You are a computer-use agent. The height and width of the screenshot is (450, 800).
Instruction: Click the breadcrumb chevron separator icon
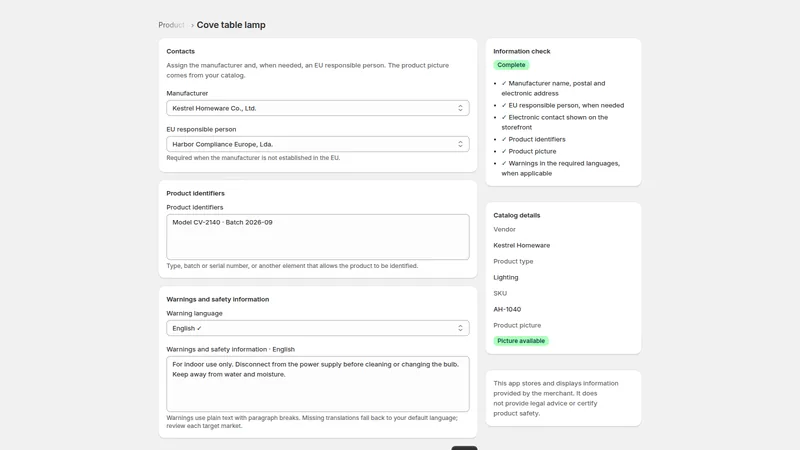click(192, 26)
